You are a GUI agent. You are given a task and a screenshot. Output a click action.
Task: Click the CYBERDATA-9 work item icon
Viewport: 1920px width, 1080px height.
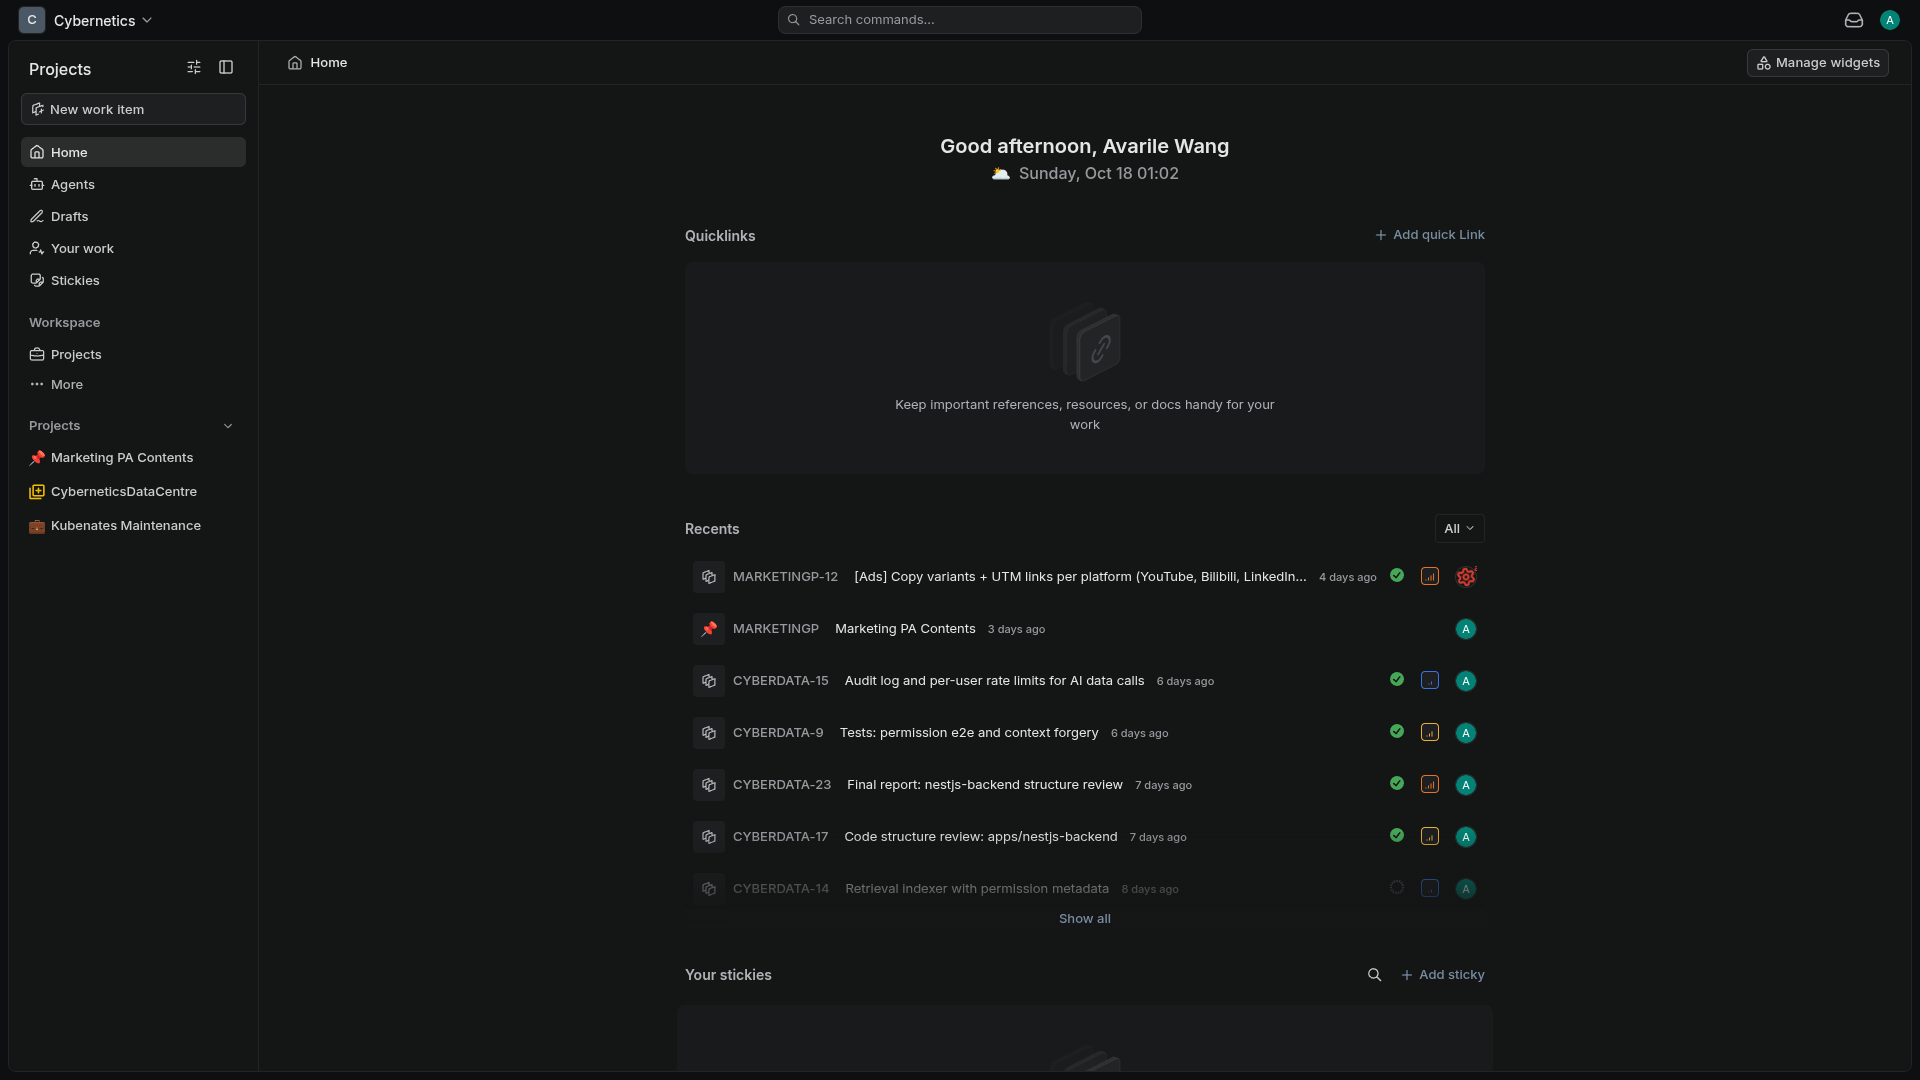pos(709,733)
